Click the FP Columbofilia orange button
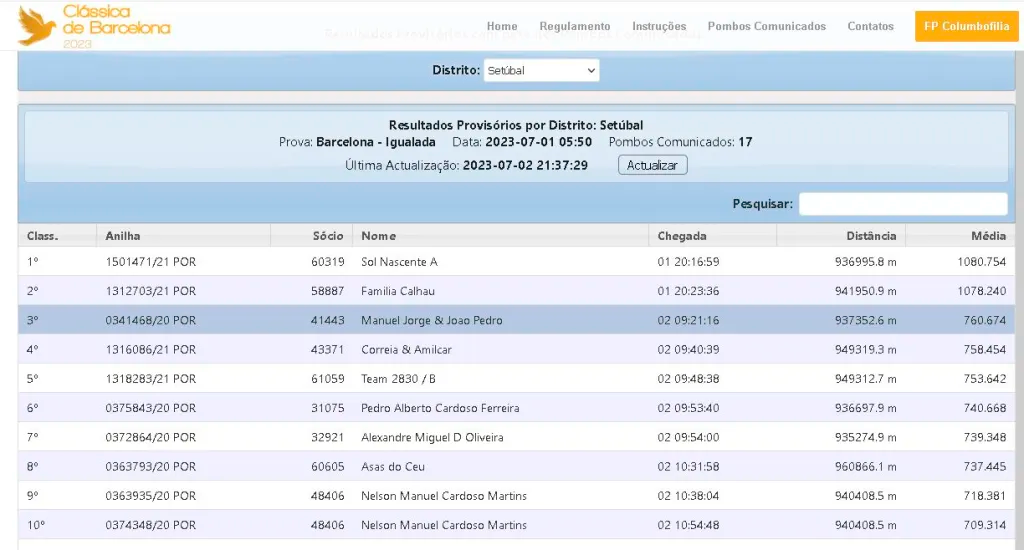Viewport: 1024px width, 550px height. coord(966,26)
